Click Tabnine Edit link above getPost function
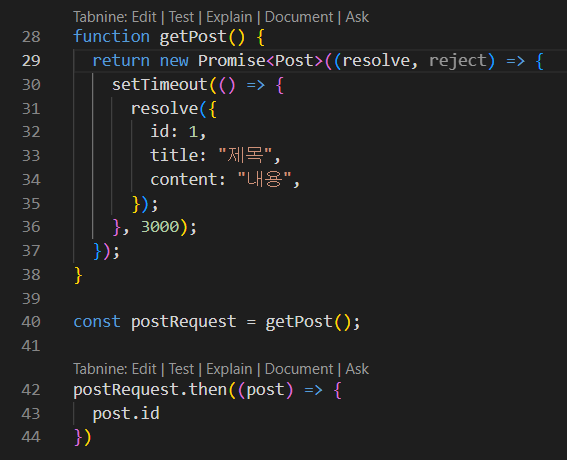This screenshot has width=567, height=460. pyautogui.click(x=144, y=17)
